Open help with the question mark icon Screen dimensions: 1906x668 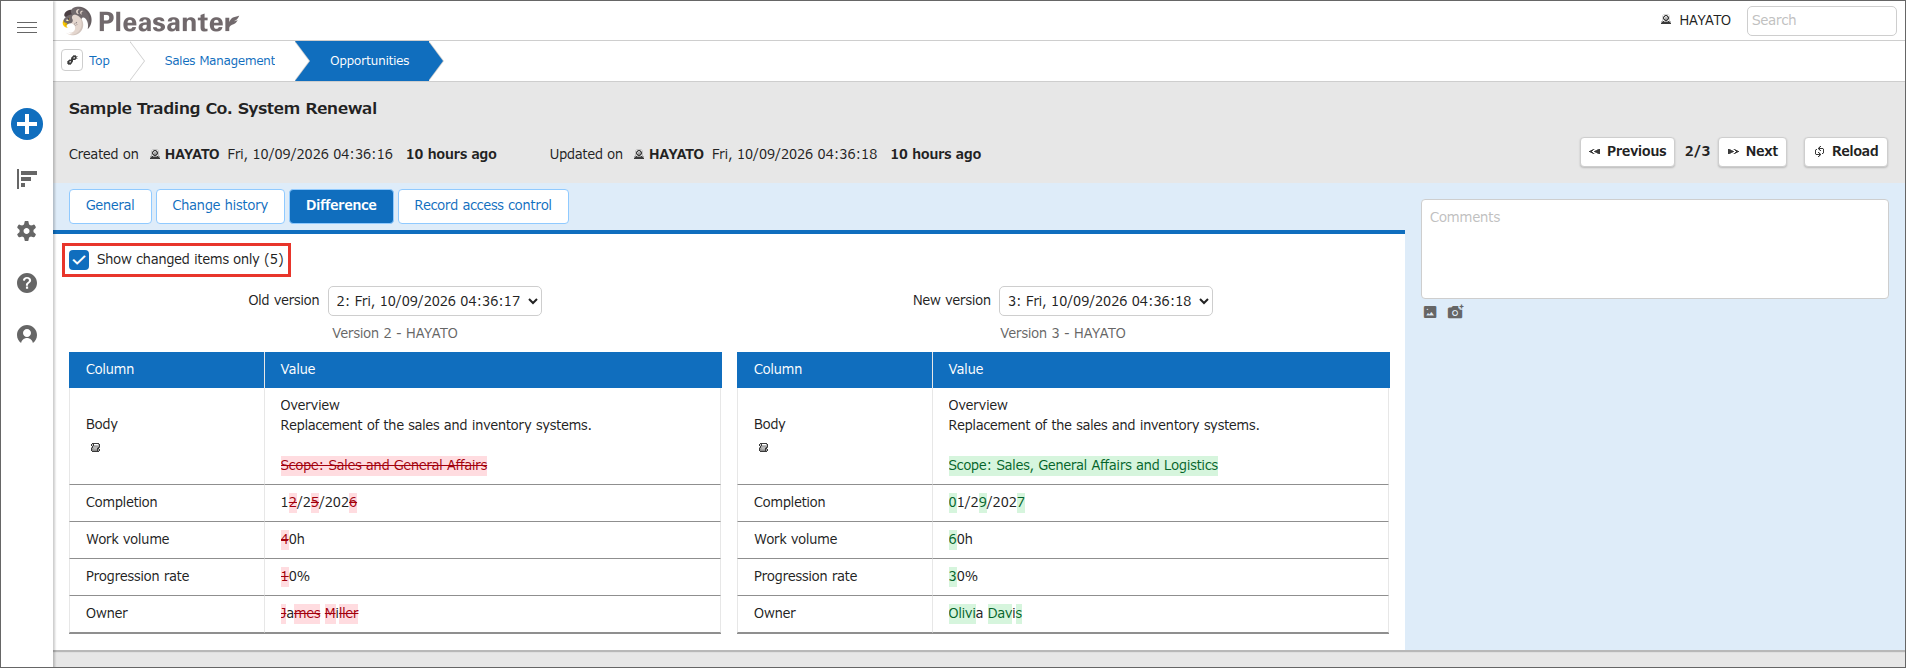click(27, 283)
